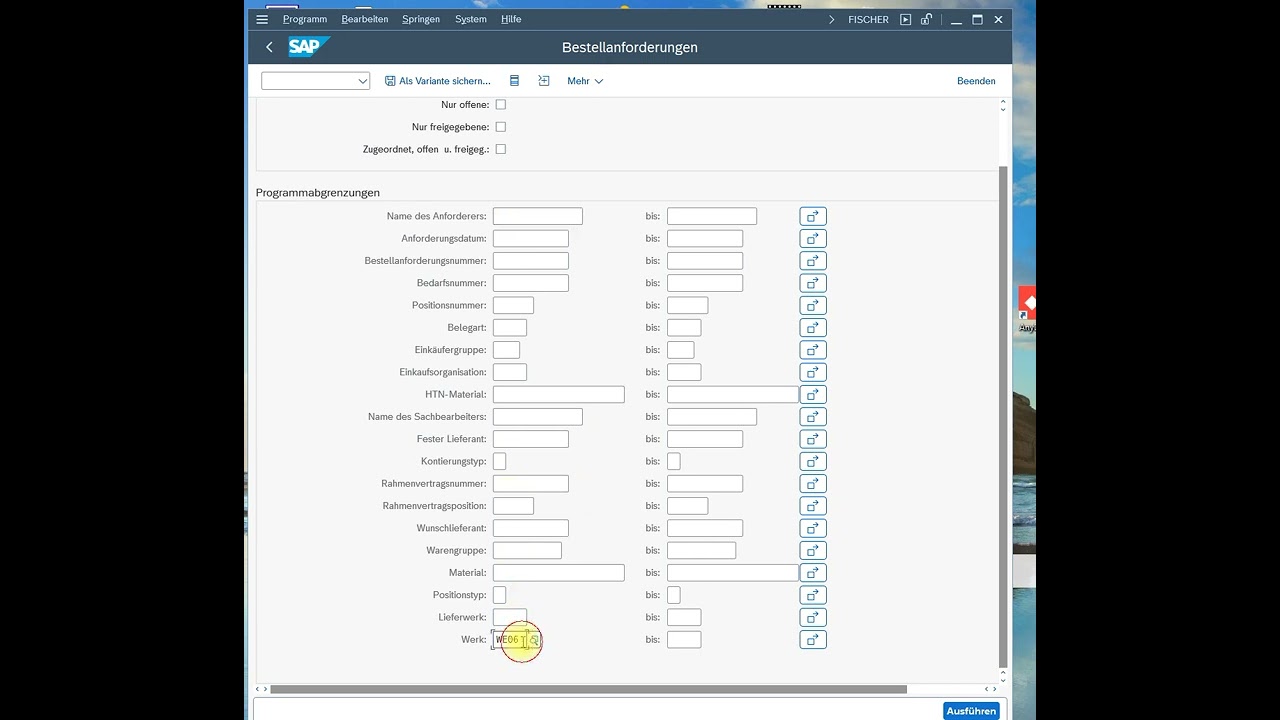The width and height of the screenshot is (1280, 720).
Task: Click the get variant icon in toolbar
Action: [x=544, y=81]
